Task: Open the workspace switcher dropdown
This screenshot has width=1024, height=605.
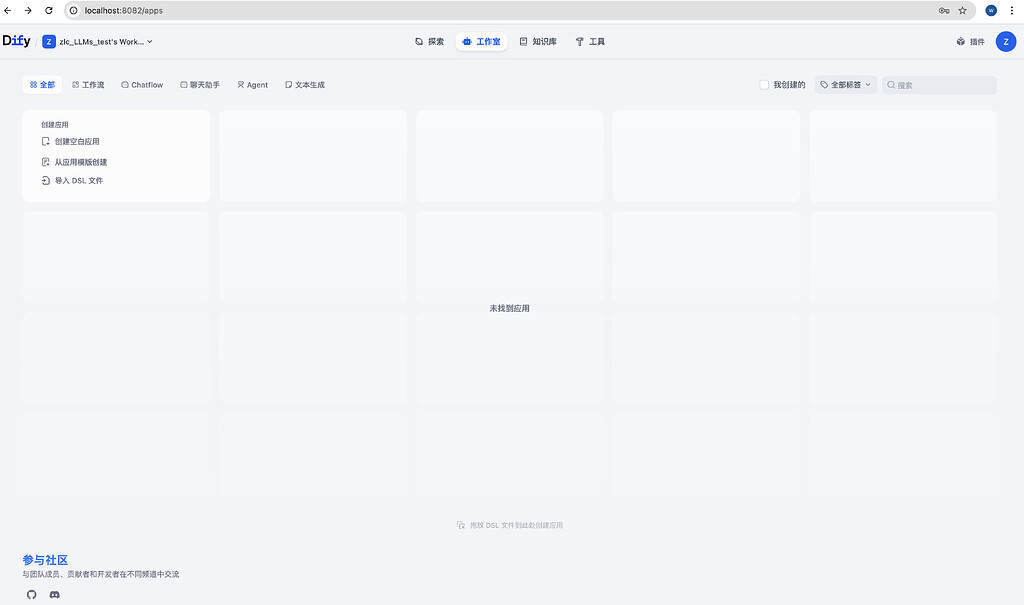Action: click(97, 41)
